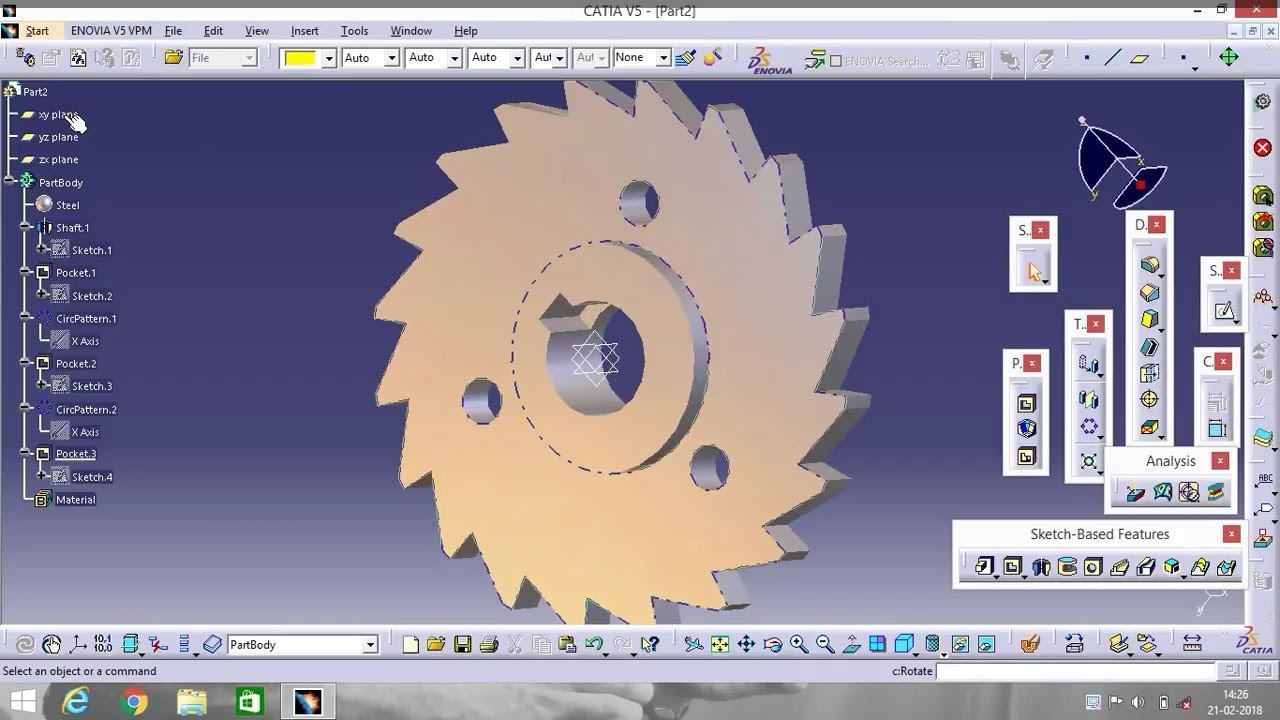Viewport: 1280px width, 720px height.
Task: Choose the Shell dress-up tool
Action: tap(1149, 347)
